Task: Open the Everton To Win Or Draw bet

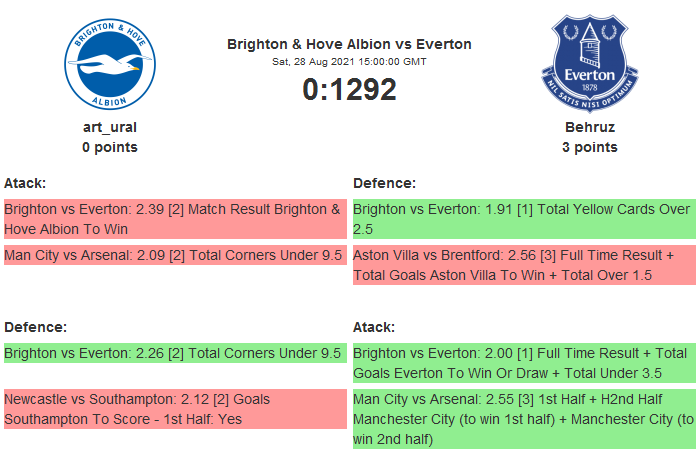Action: (523, 362)
